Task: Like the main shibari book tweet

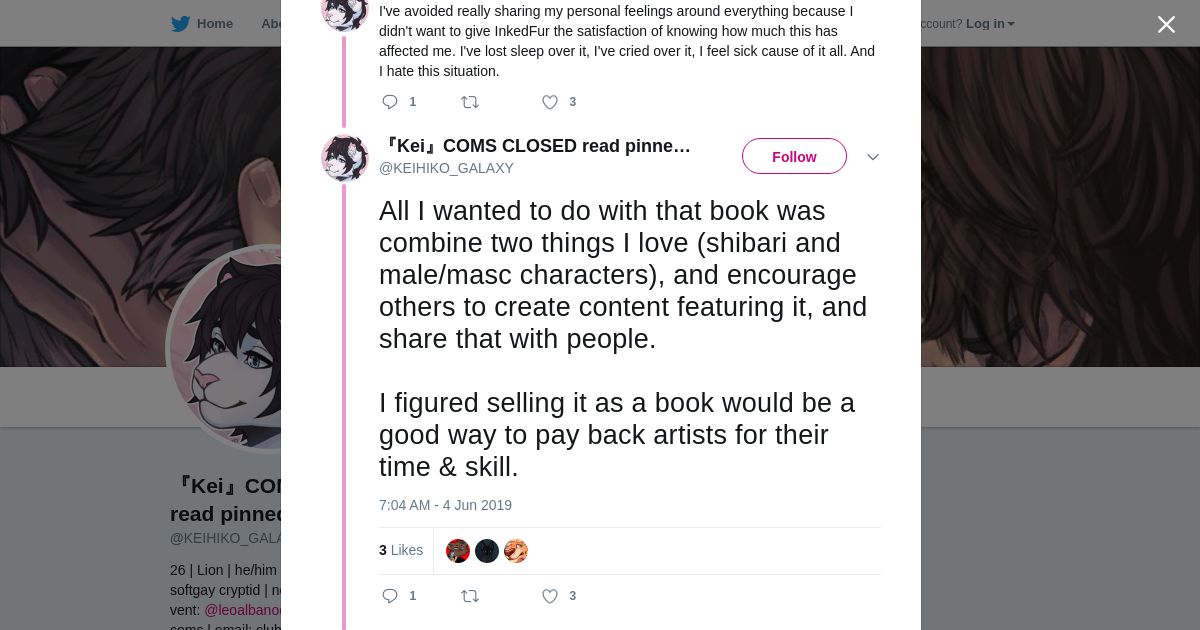Action: click(550, 596)
